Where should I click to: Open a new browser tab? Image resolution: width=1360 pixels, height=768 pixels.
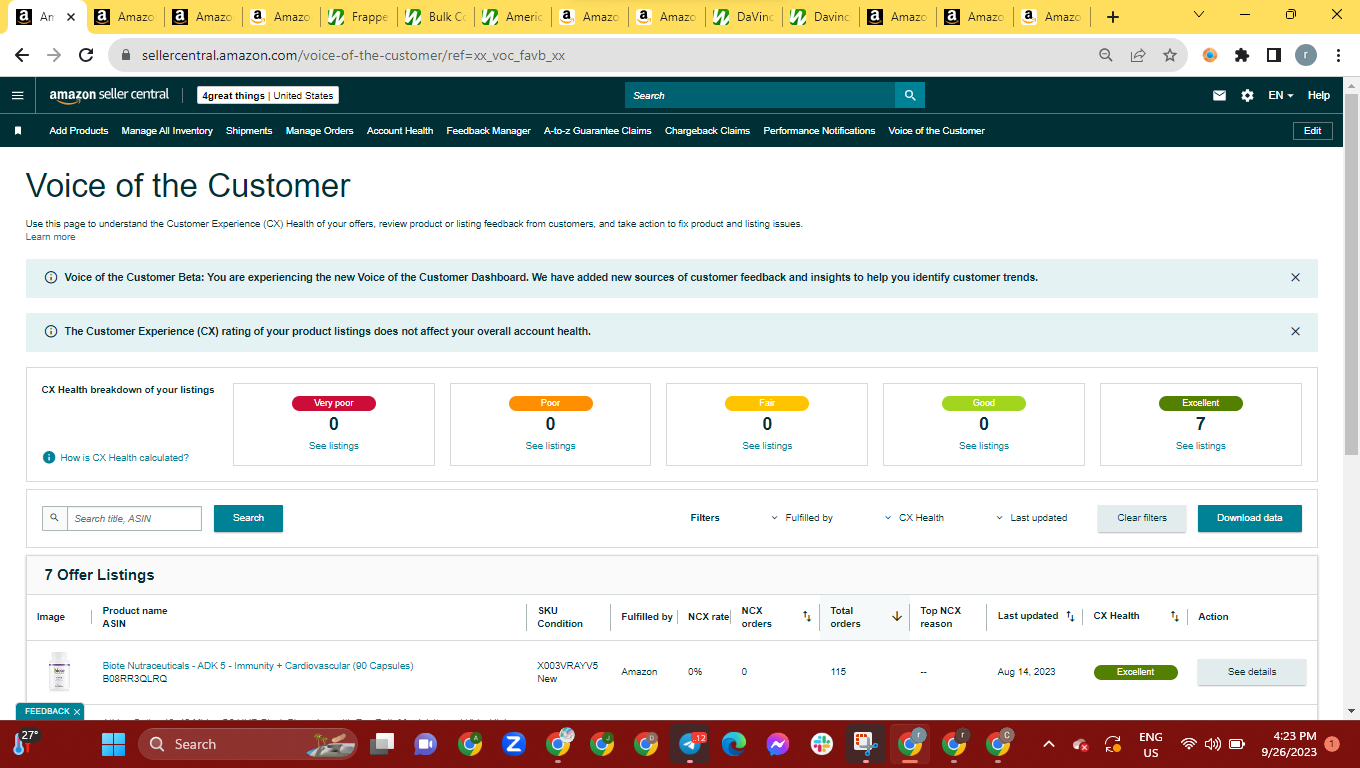tap(1113, 17)
